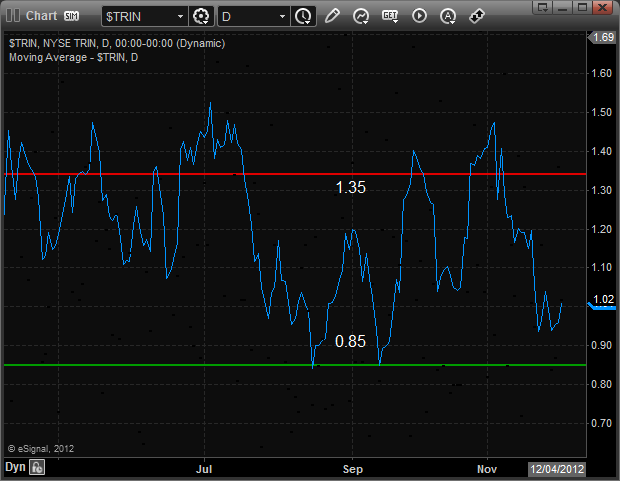Select the pencil drawing tool
This screenshot has width=620, height=481.
coord(332,16)
